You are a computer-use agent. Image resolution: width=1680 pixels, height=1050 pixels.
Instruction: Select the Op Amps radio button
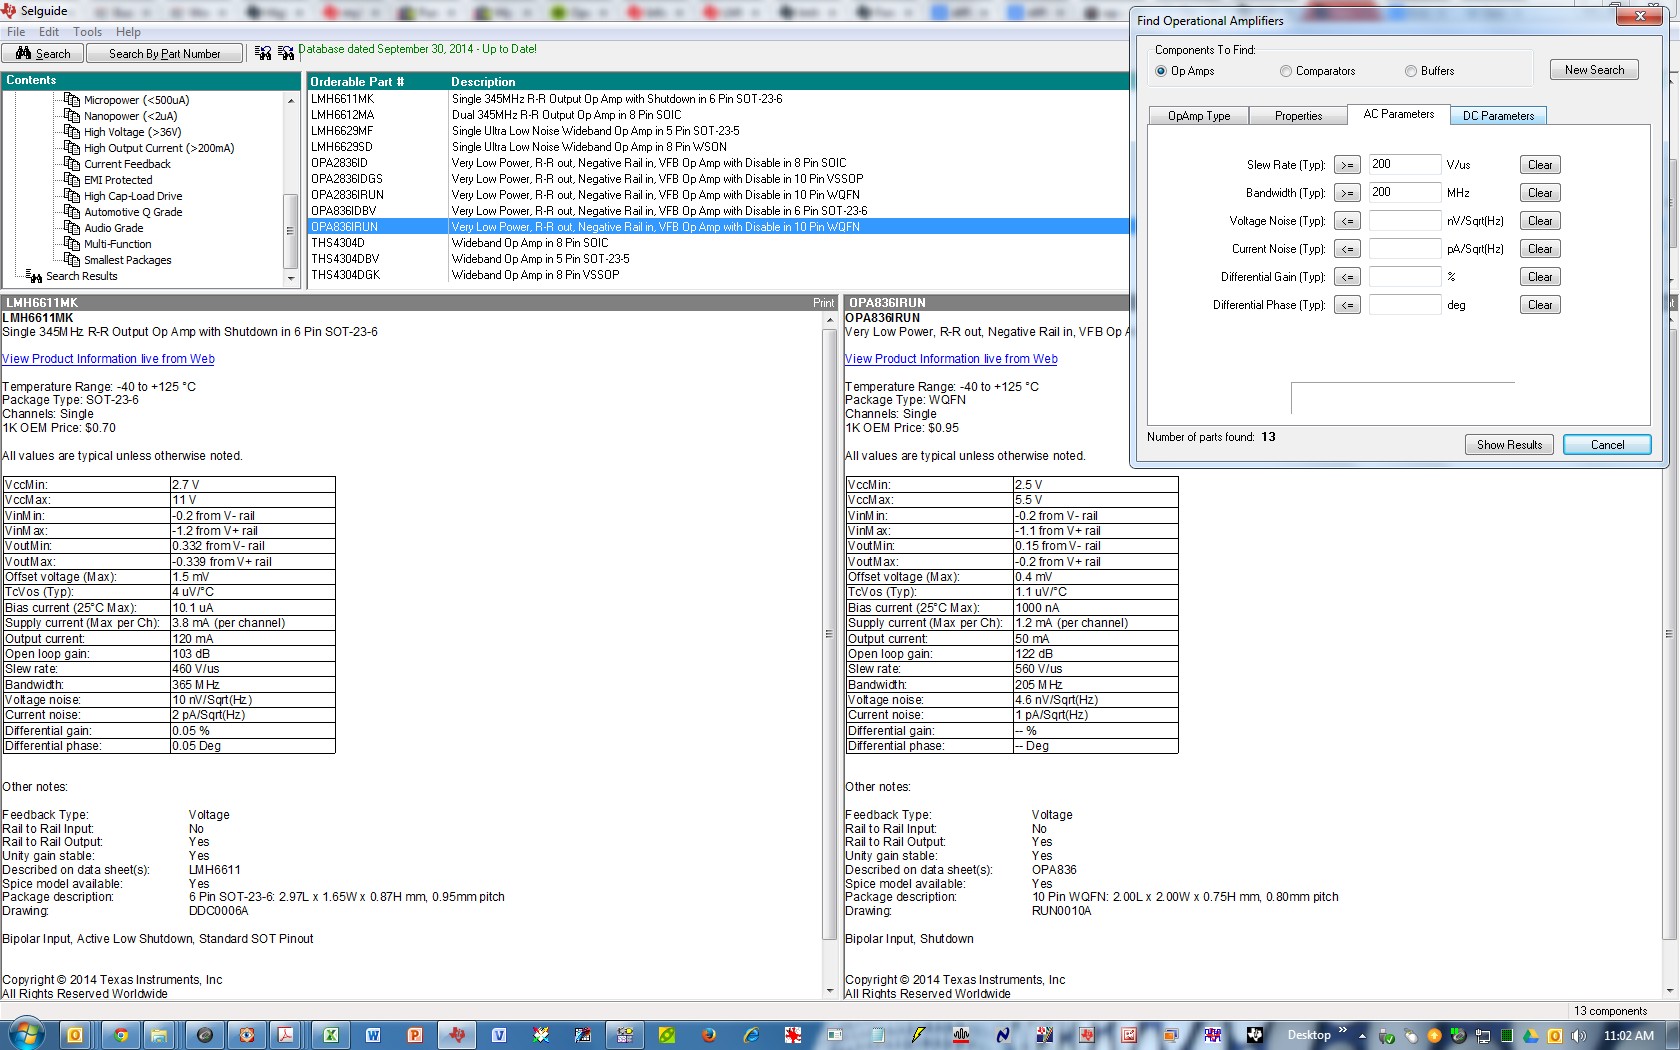coord(1161,71)
